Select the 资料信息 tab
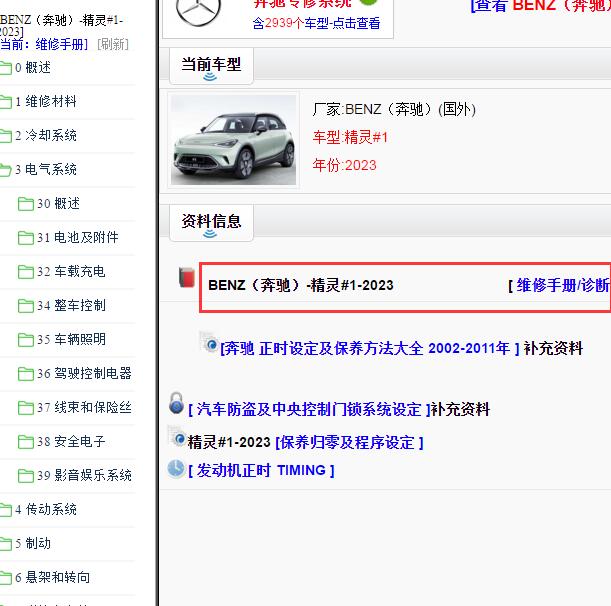The image size is (611, 606). [211, 222]
